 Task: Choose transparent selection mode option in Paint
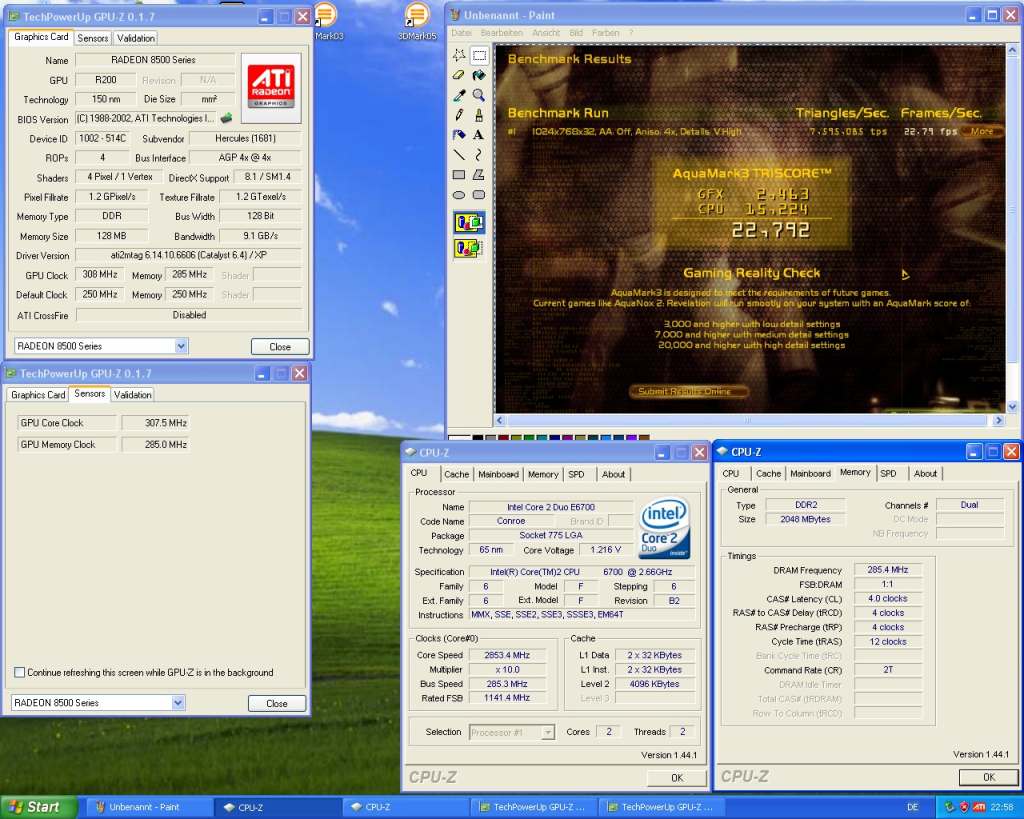[x=469, y=248]
